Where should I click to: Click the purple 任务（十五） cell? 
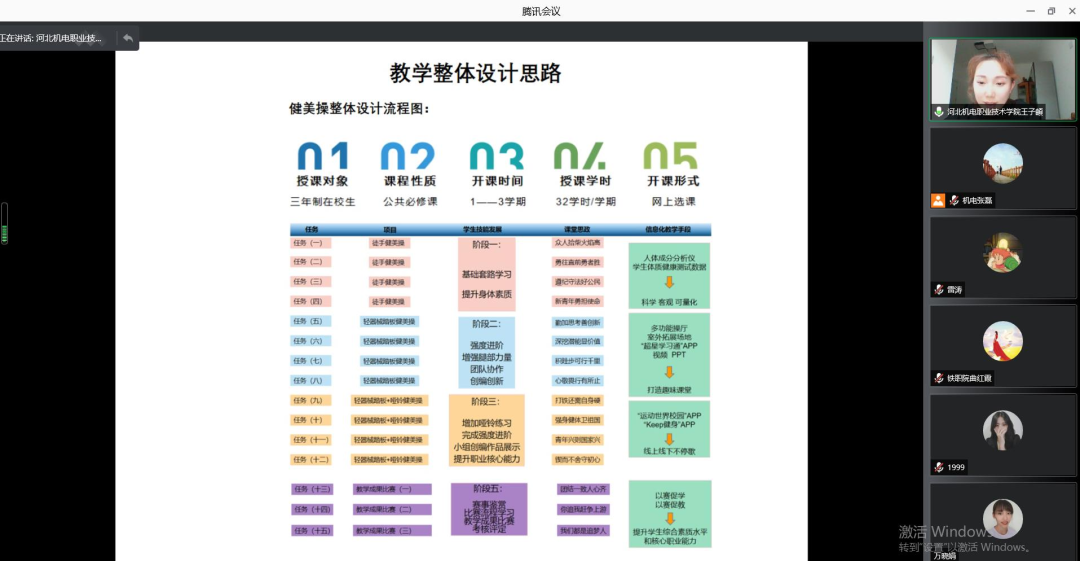click(312, 531)
